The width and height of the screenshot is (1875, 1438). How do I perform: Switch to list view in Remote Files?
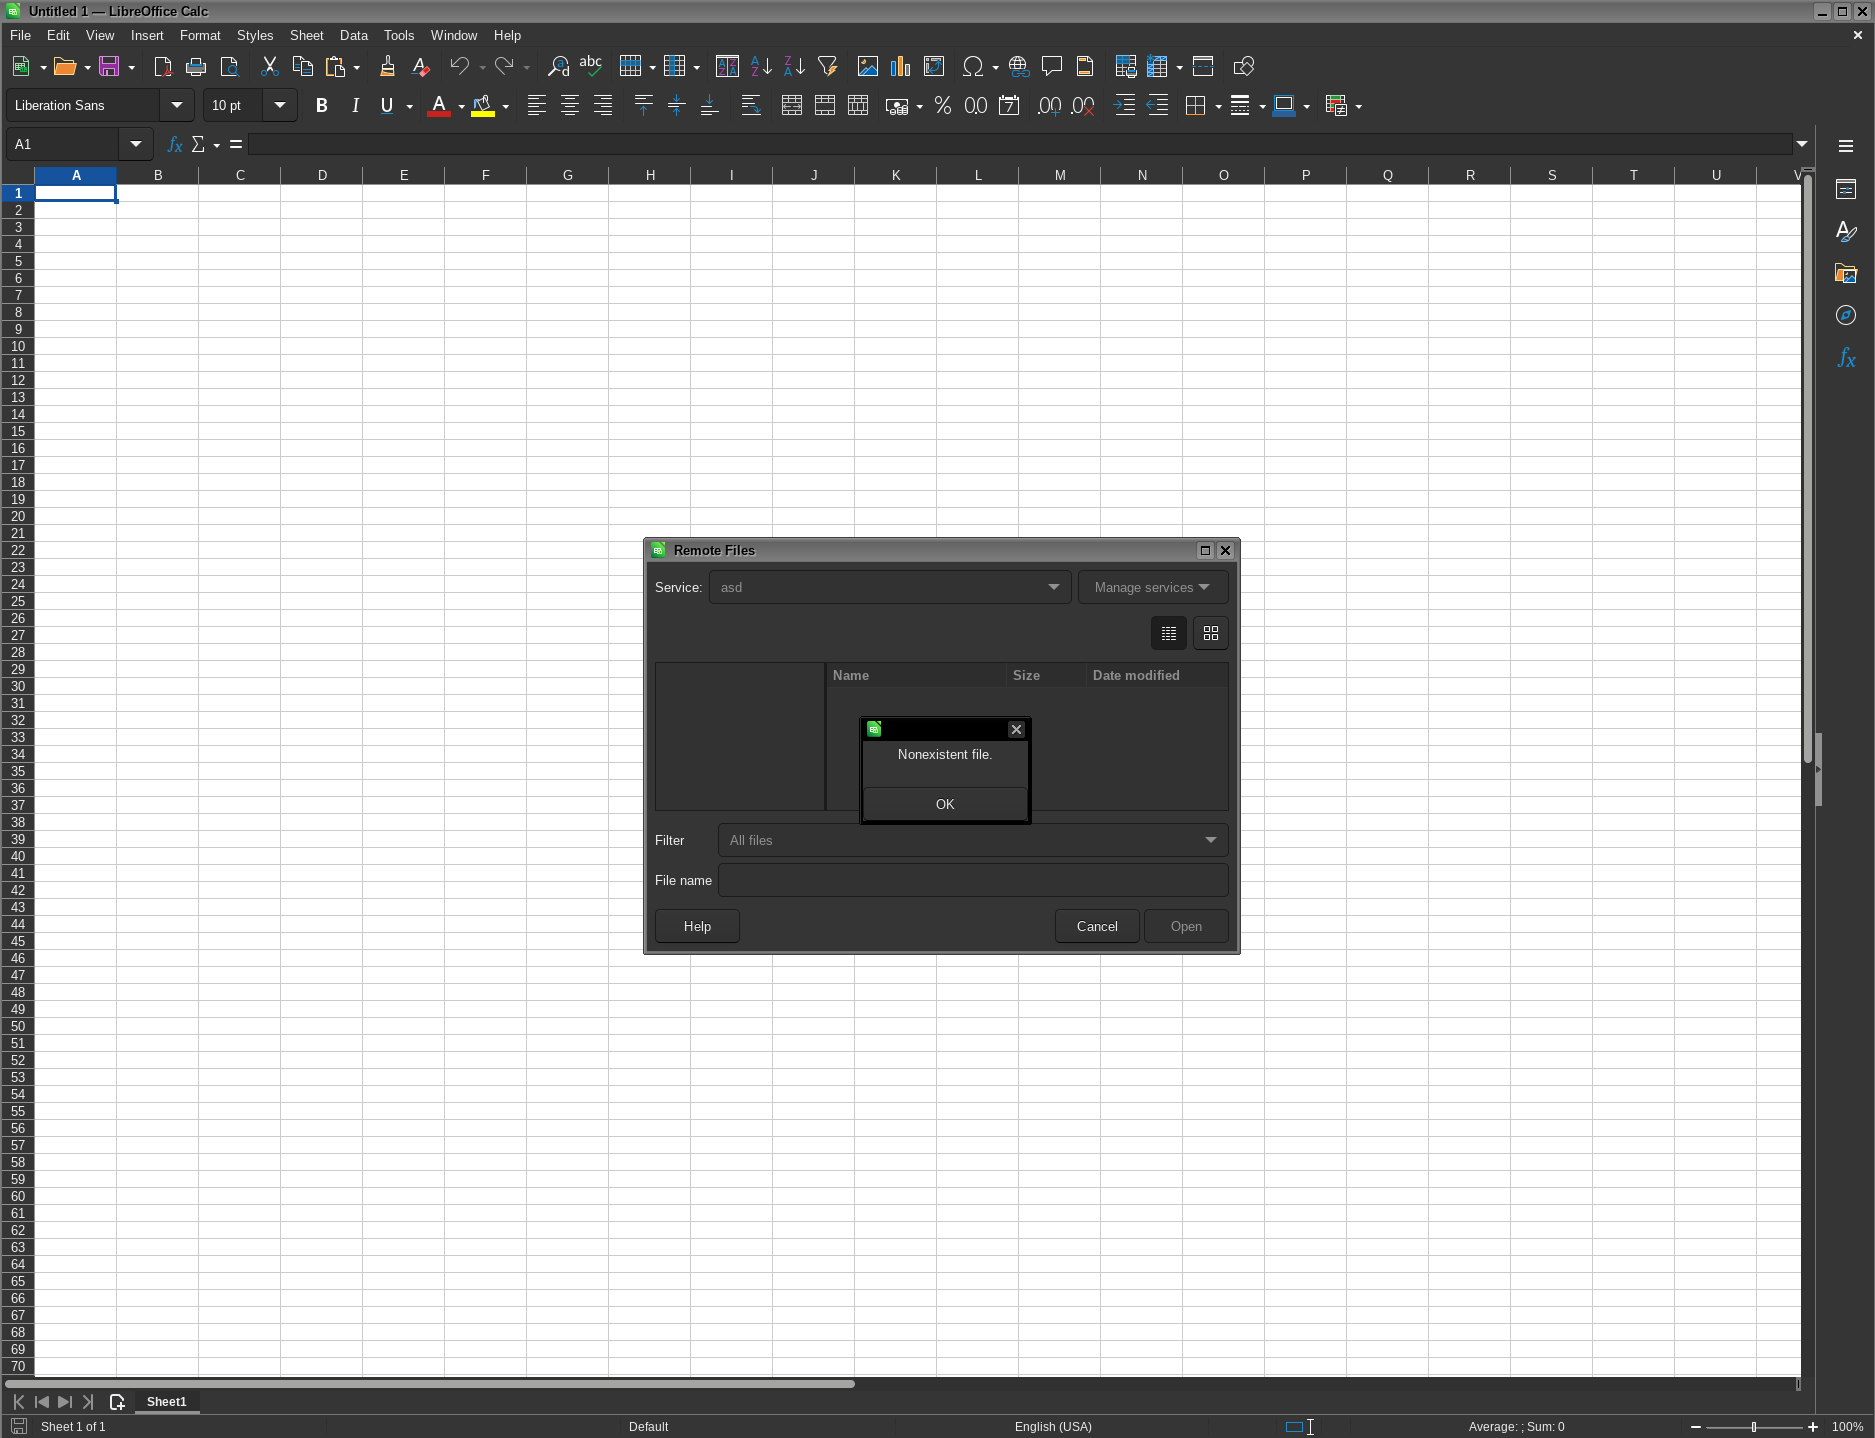[x=1168, y=633]
